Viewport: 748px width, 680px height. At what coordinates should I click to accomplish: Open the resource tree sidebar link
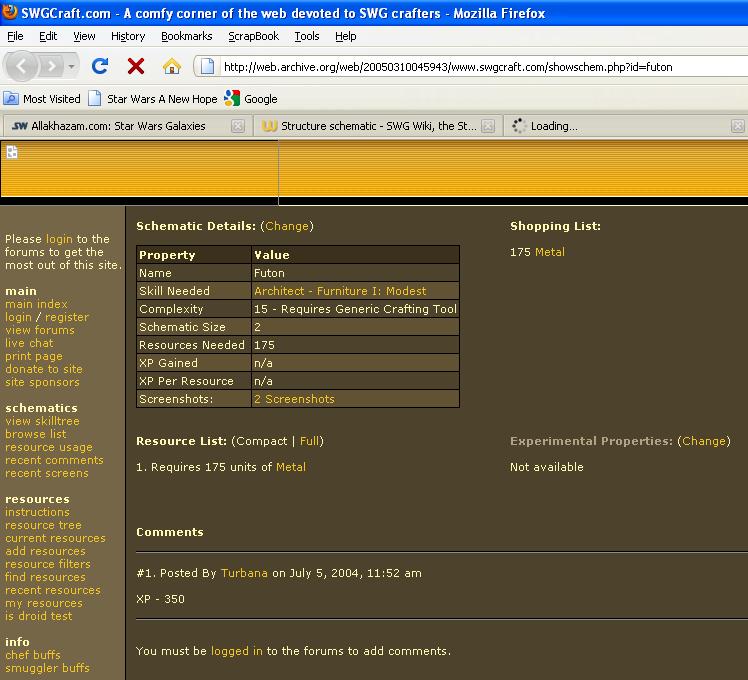tap(43, 525)
